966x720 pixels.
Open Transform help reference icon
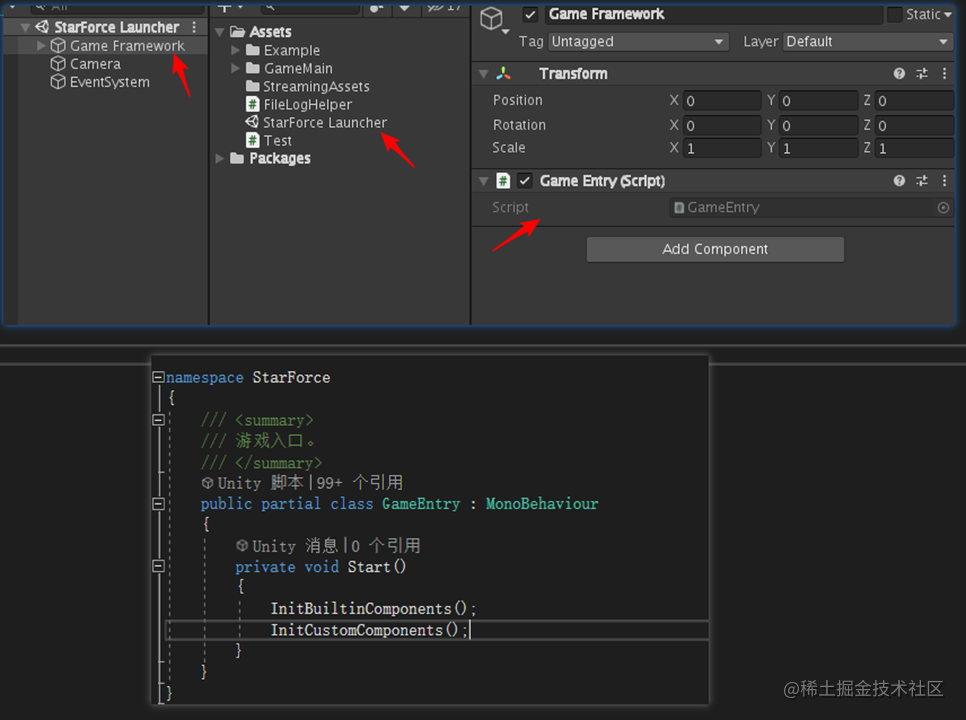(899, 74)
